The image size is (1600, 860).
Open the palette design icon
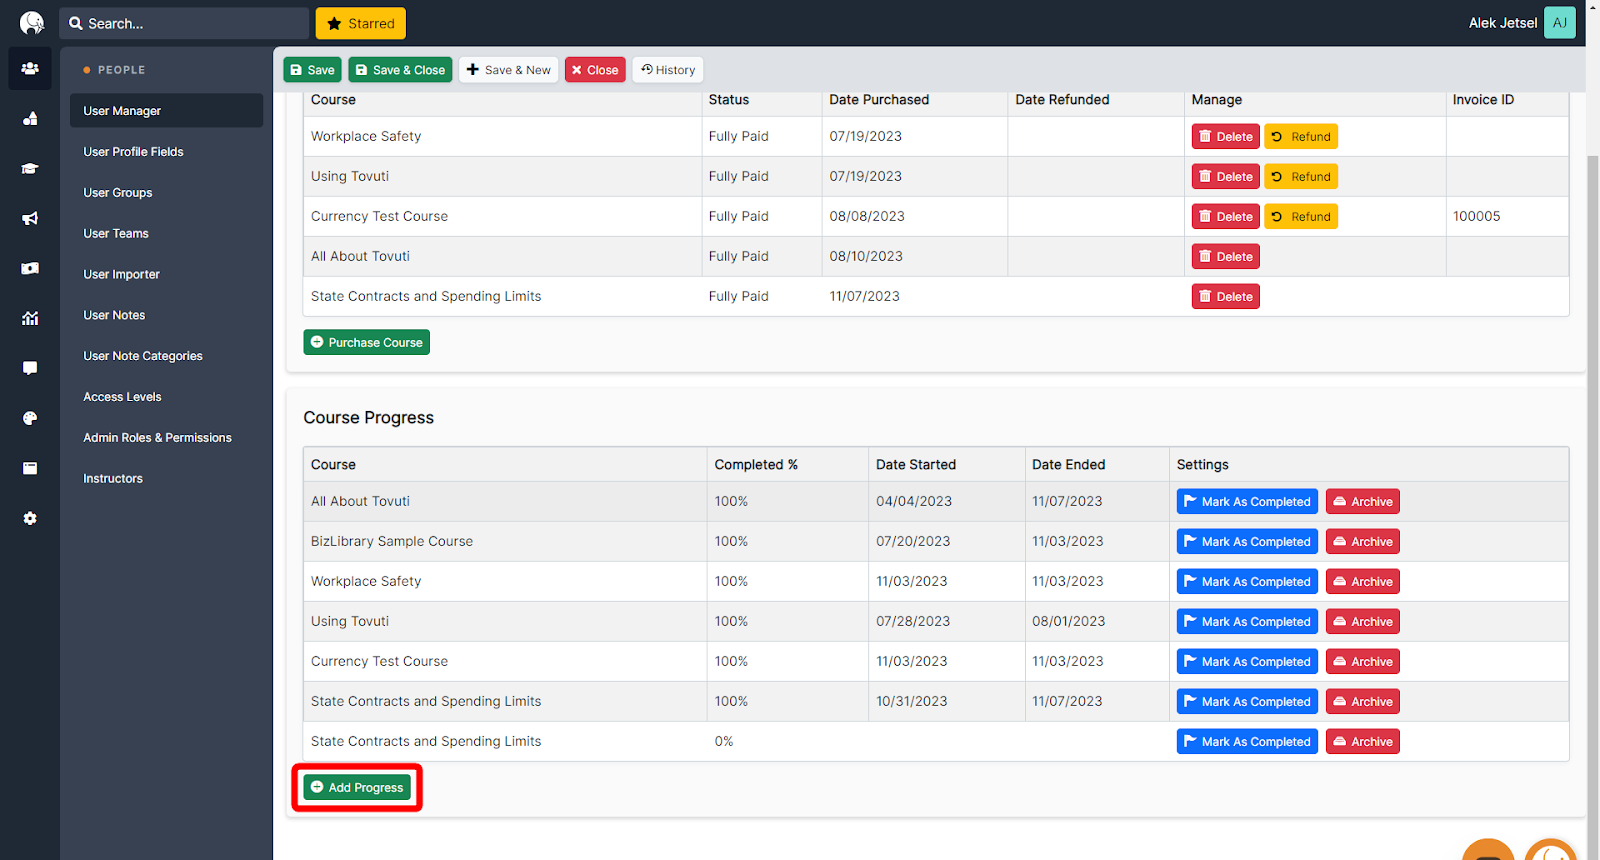coord(30,418)
